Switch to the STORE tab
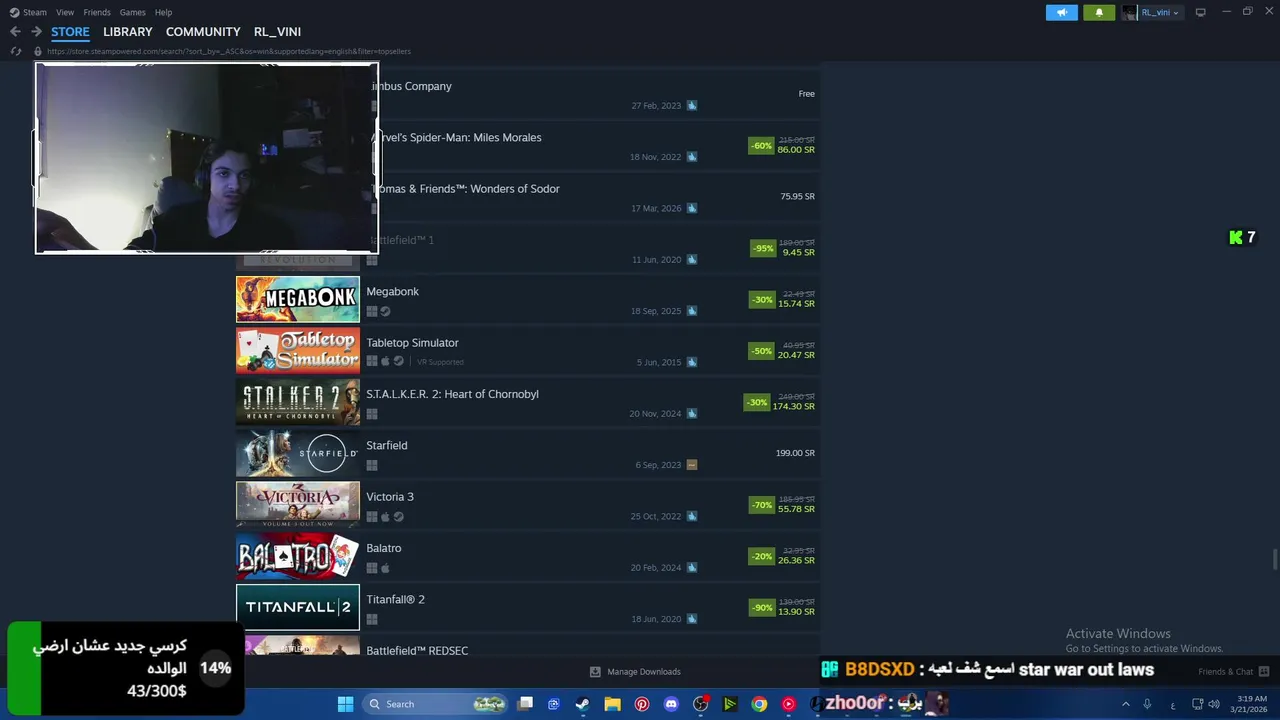The width and height of the screenshot is (1280, 720). point(70,32)
